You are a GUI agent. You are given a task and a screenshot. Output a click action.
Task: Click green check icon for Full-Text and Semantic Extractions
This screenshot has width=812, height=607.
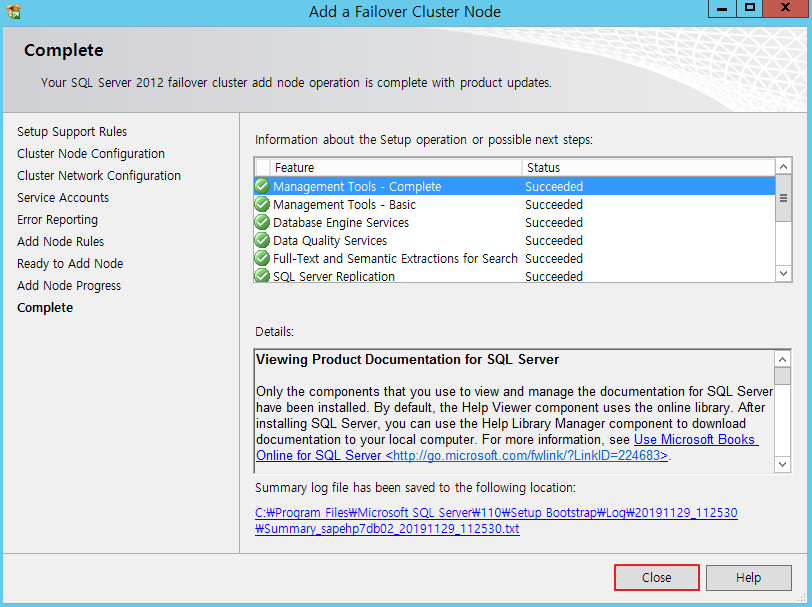[262, 258]
